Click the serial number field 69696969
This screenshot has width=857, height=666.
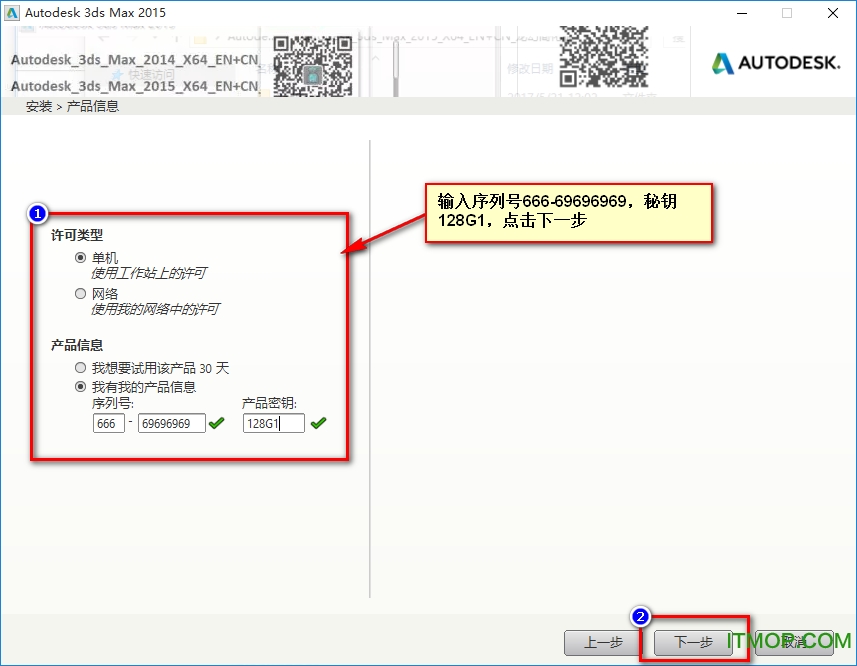[172, 423]
